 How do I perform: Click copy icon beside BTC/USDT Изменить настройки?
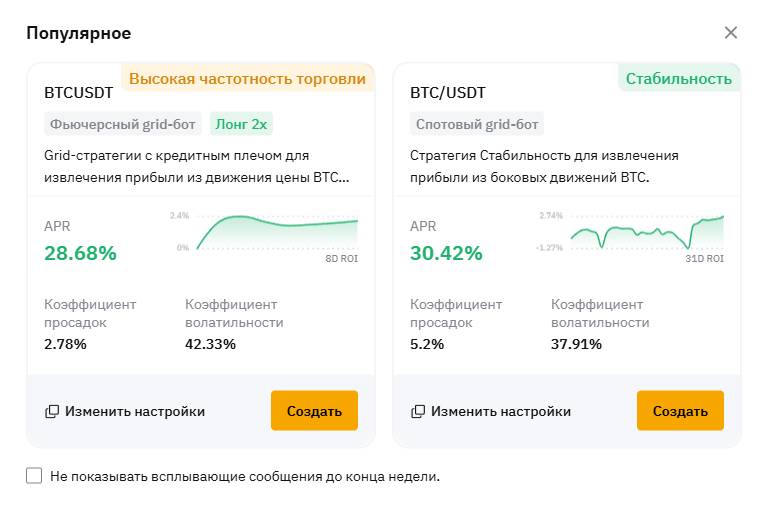(x=418, y=412)
